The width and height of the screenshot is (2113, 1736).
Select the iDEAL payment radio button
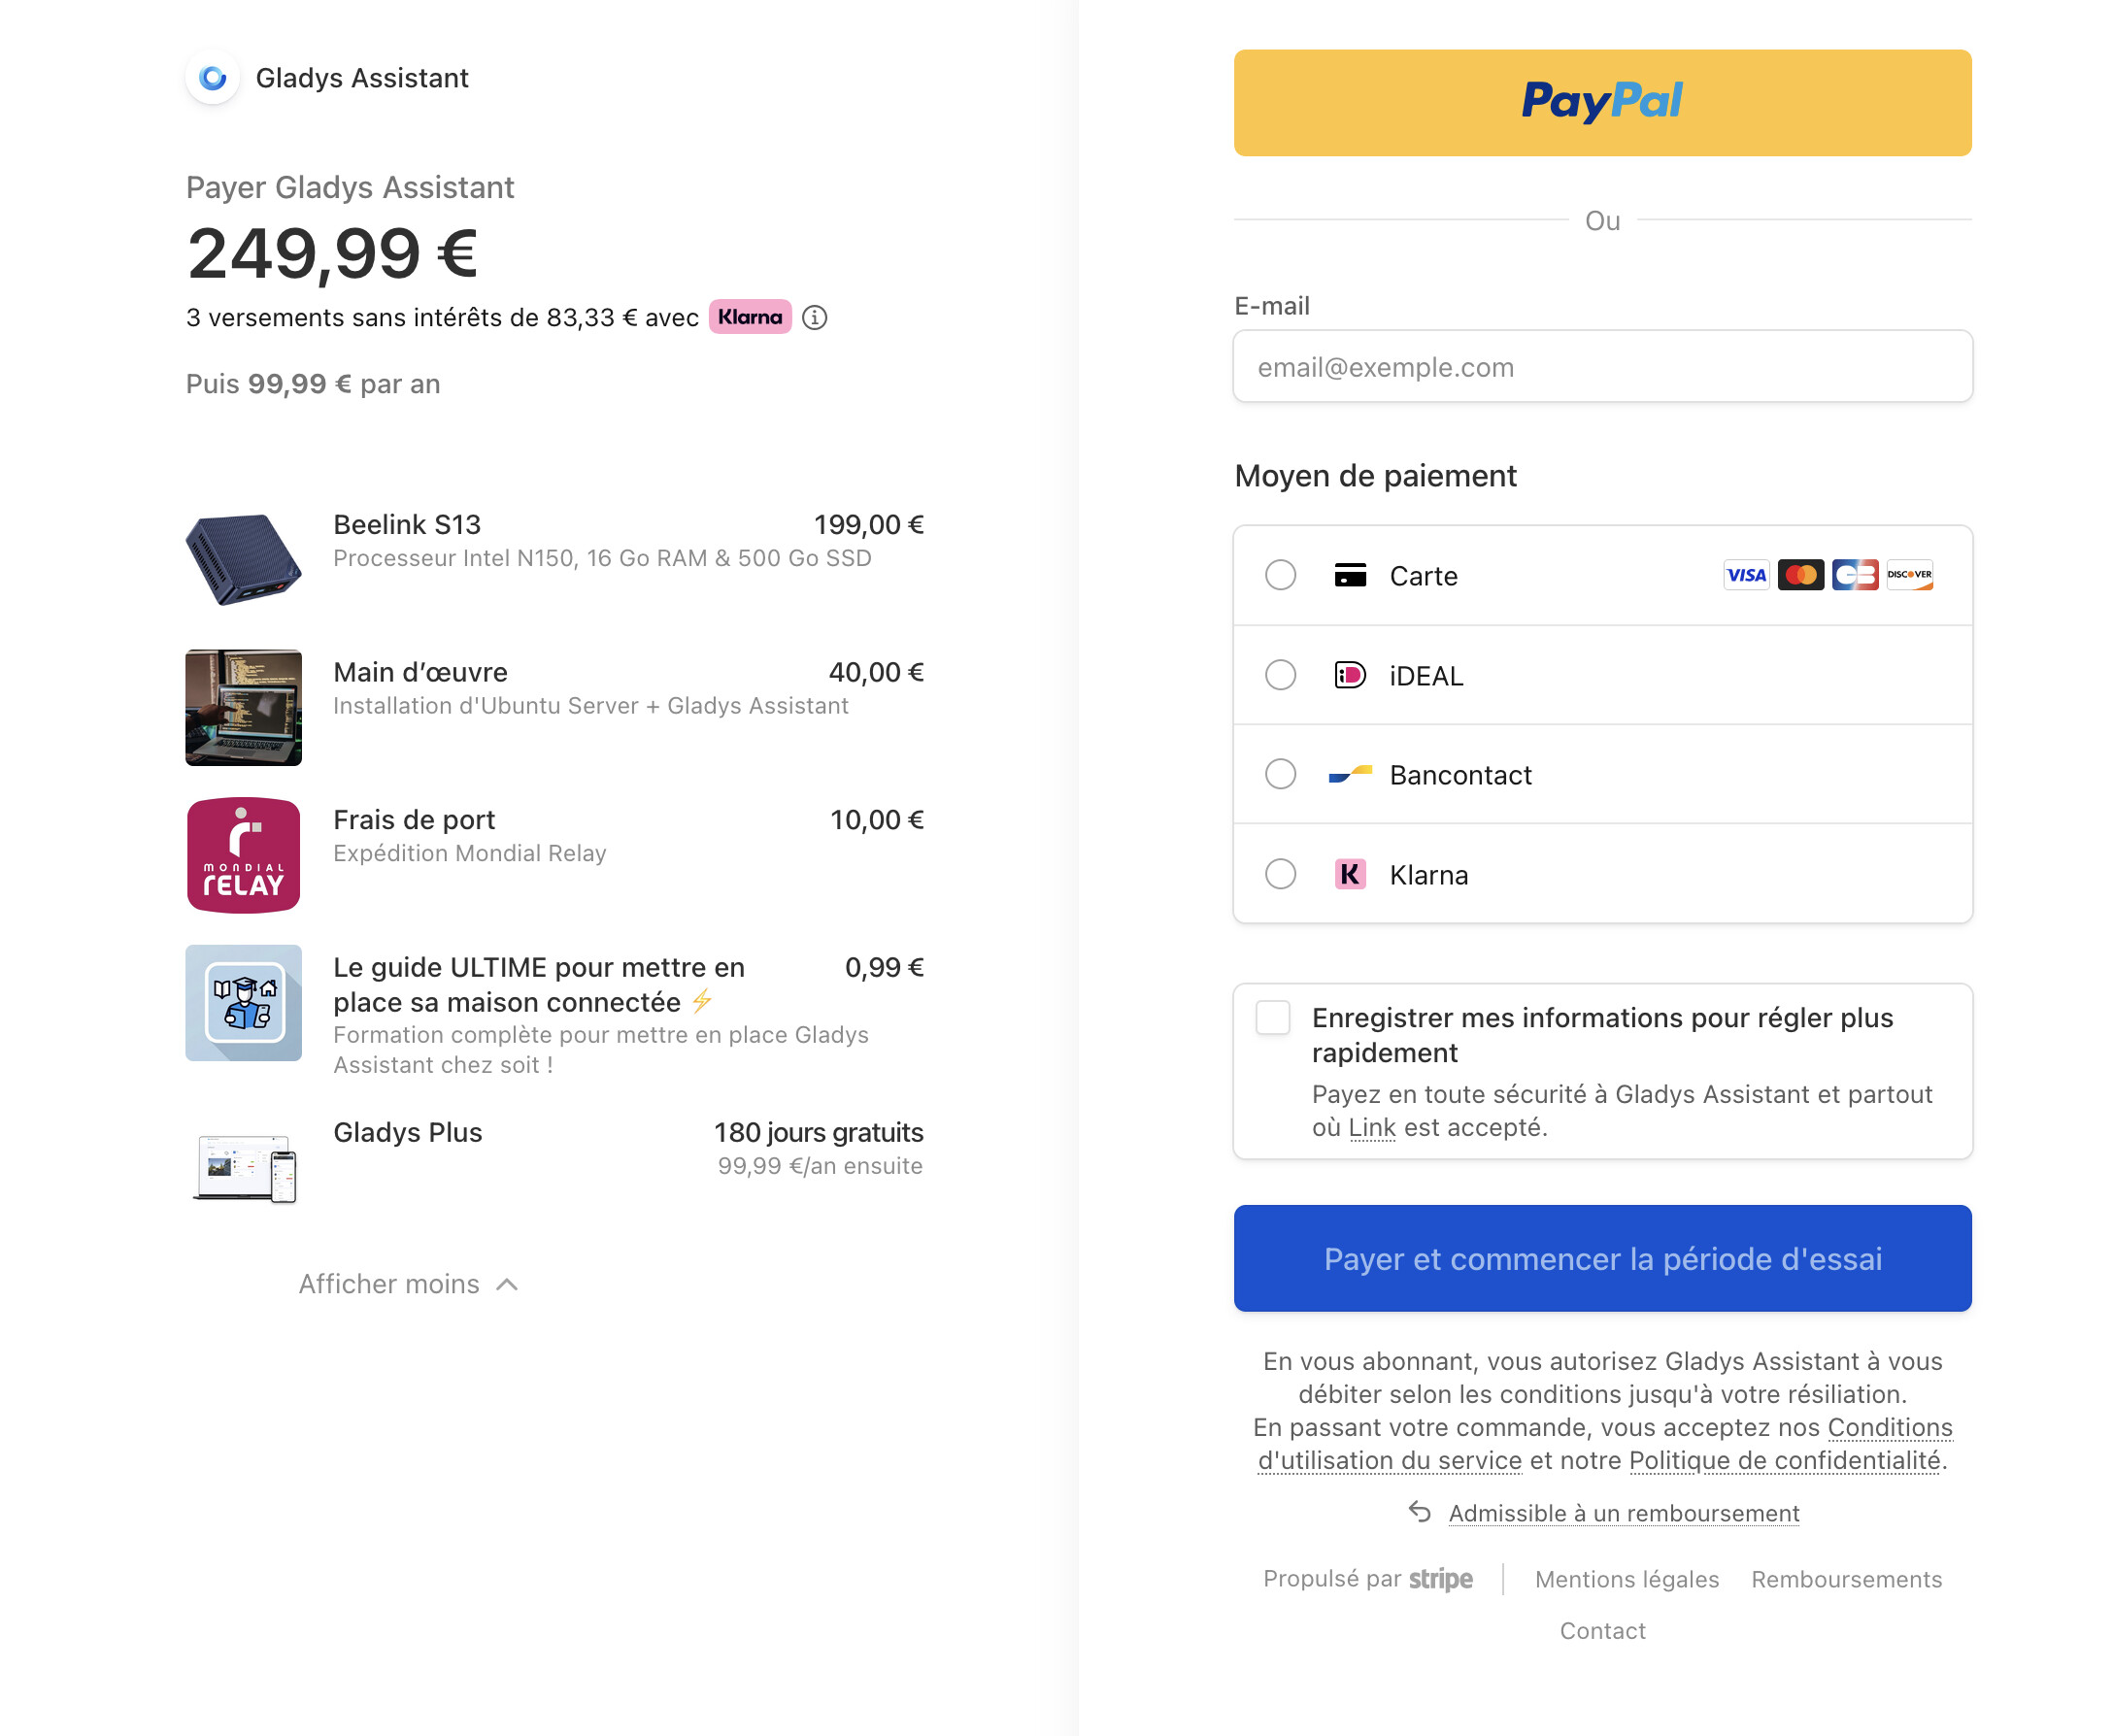click(x=1280, y=675)
